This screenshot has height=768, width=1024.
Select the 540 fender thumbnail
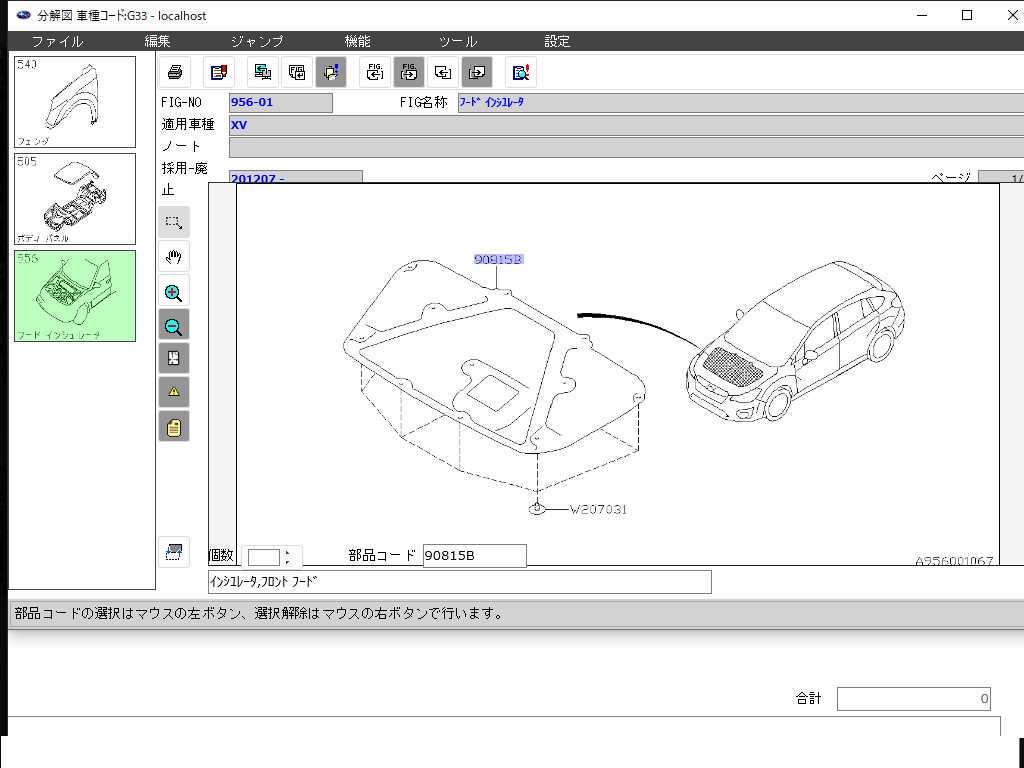click(75, 102)
